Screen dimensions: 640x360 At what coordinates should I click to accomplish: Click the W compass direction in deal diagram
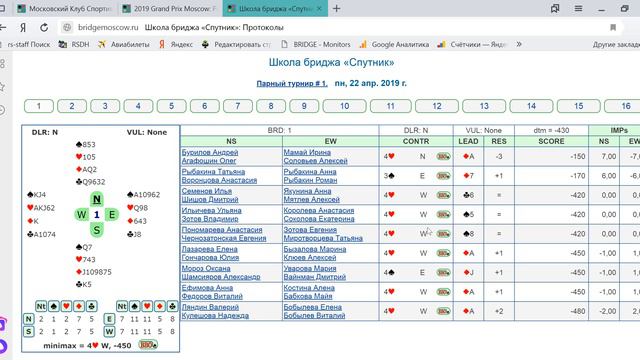81,215
